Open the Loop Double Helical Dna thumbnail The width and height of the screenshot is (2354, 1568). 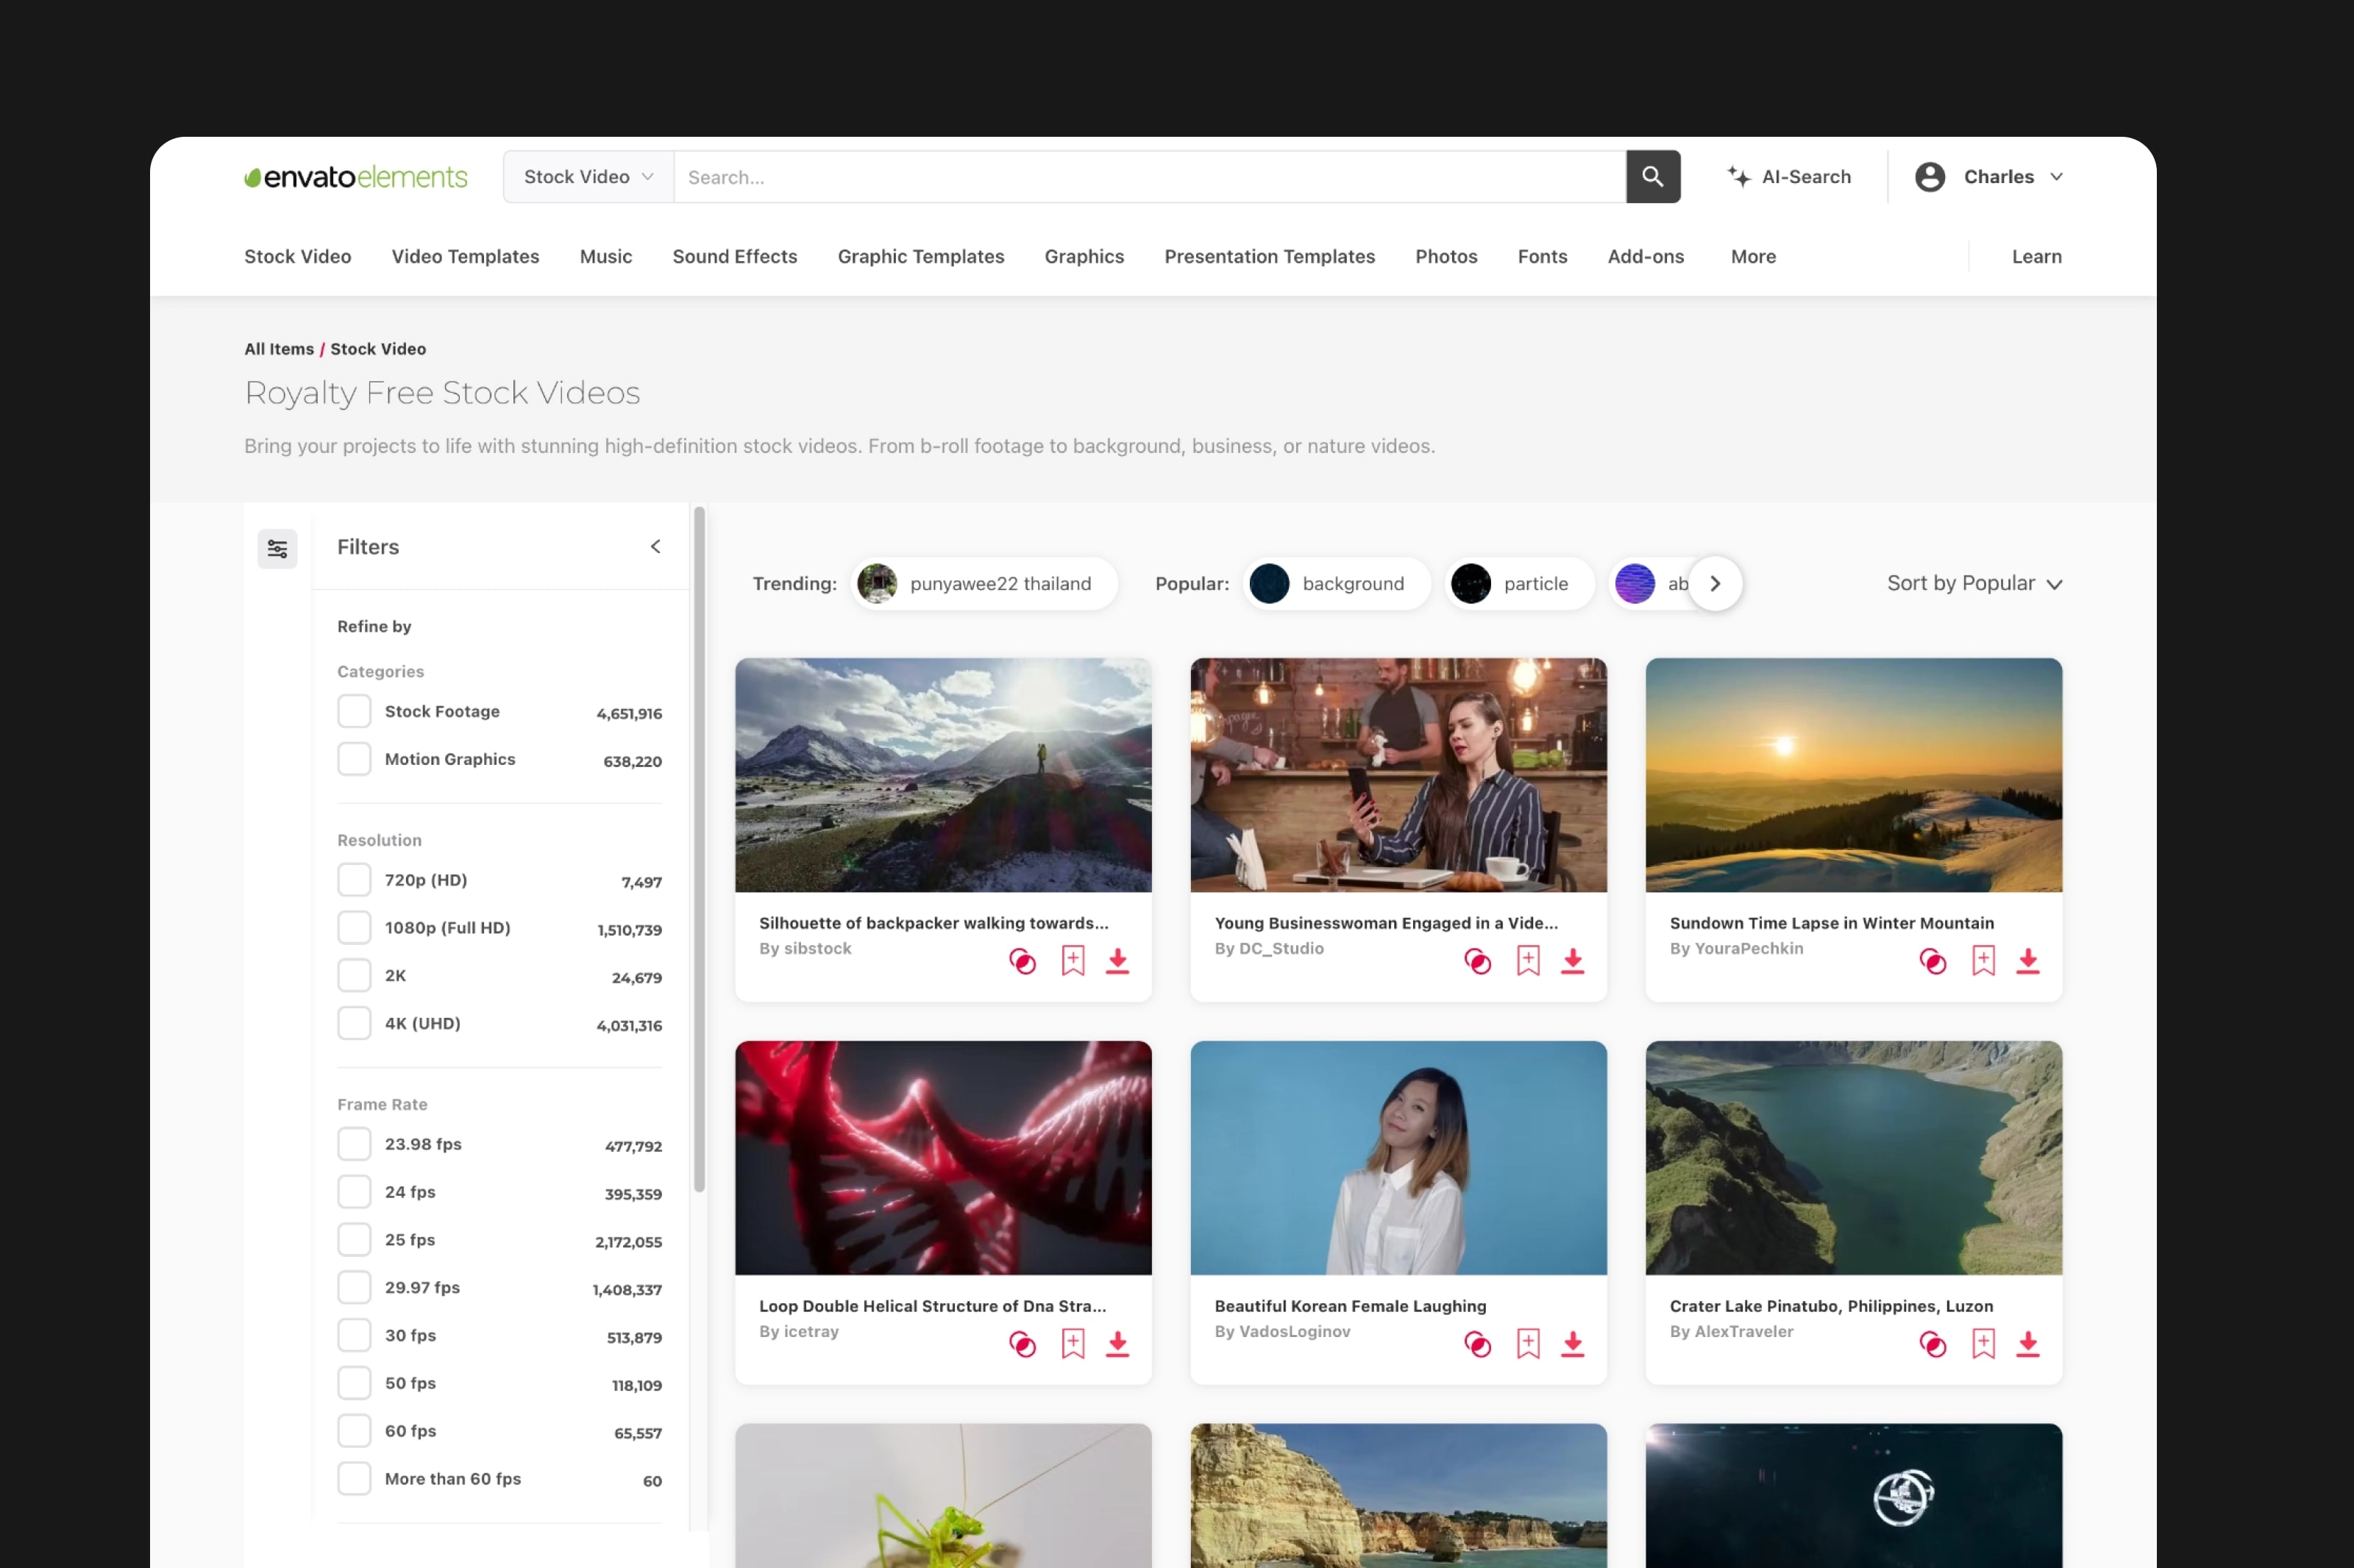(x=943, y=1158)
